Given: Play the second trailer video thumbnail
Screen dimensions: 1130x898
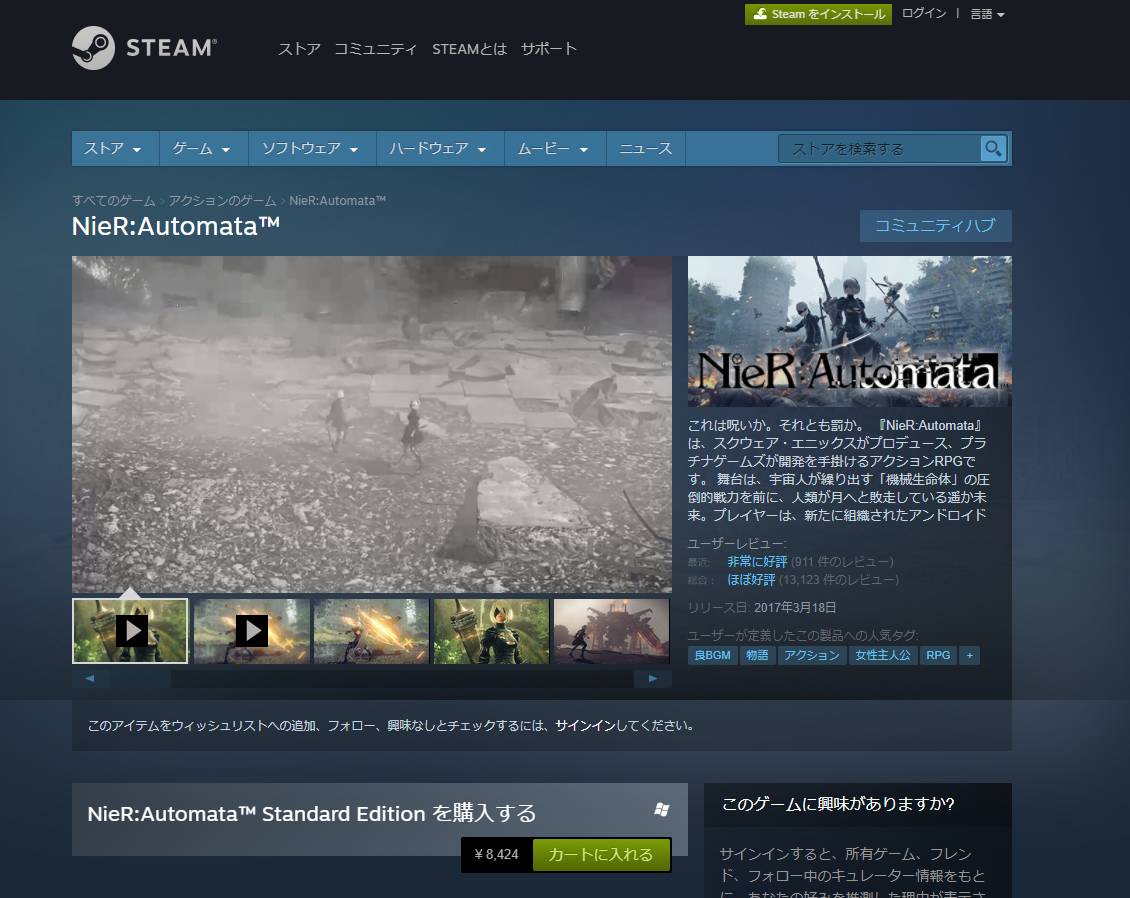Looking at the screenshot, I should tap(251, 631).
